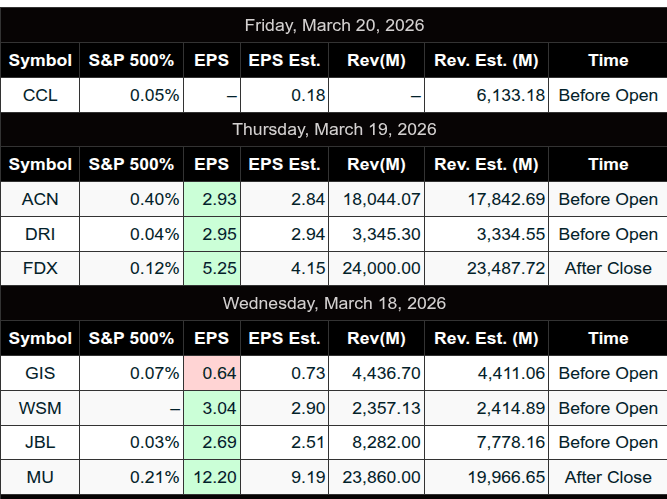667x499 pixels.
Task: Click MU's green EPS cell 12.20
Action: [x=212, y=477]
